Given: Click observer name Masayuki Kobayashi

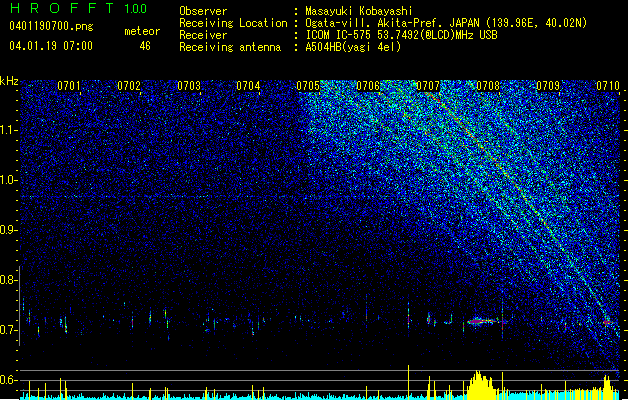Looking at the screenshot, I should click(359, 11).
